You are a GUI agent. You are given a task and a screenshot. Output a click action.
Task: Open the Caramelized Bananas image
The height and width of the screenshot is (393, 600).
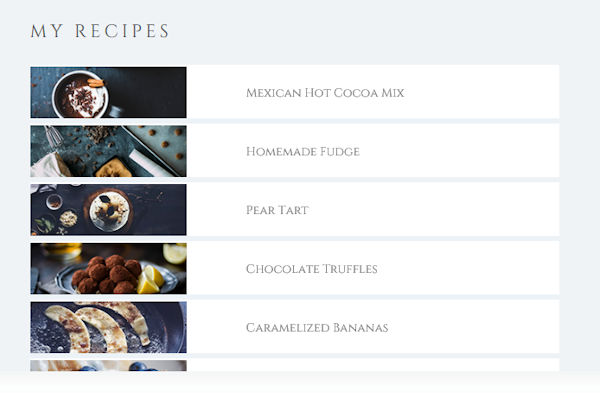coord(108,327)
